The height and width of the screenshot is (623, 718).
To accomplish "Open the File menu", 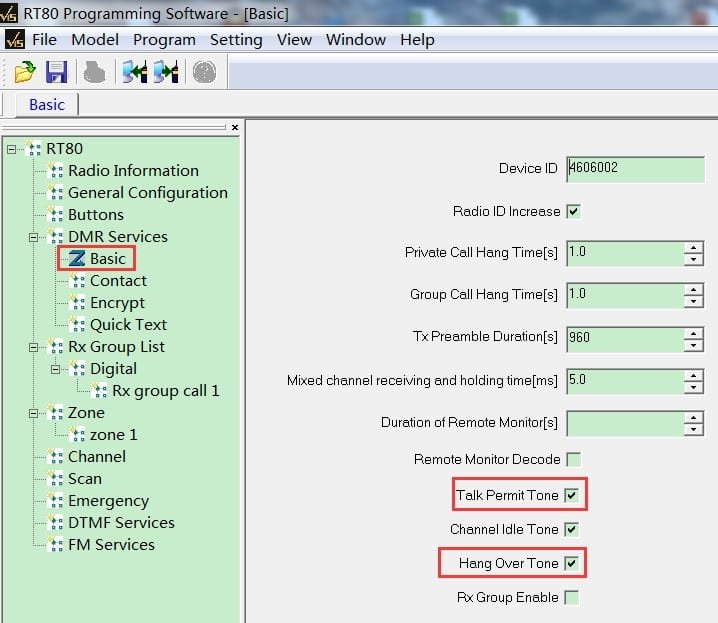I will (44, 40).
